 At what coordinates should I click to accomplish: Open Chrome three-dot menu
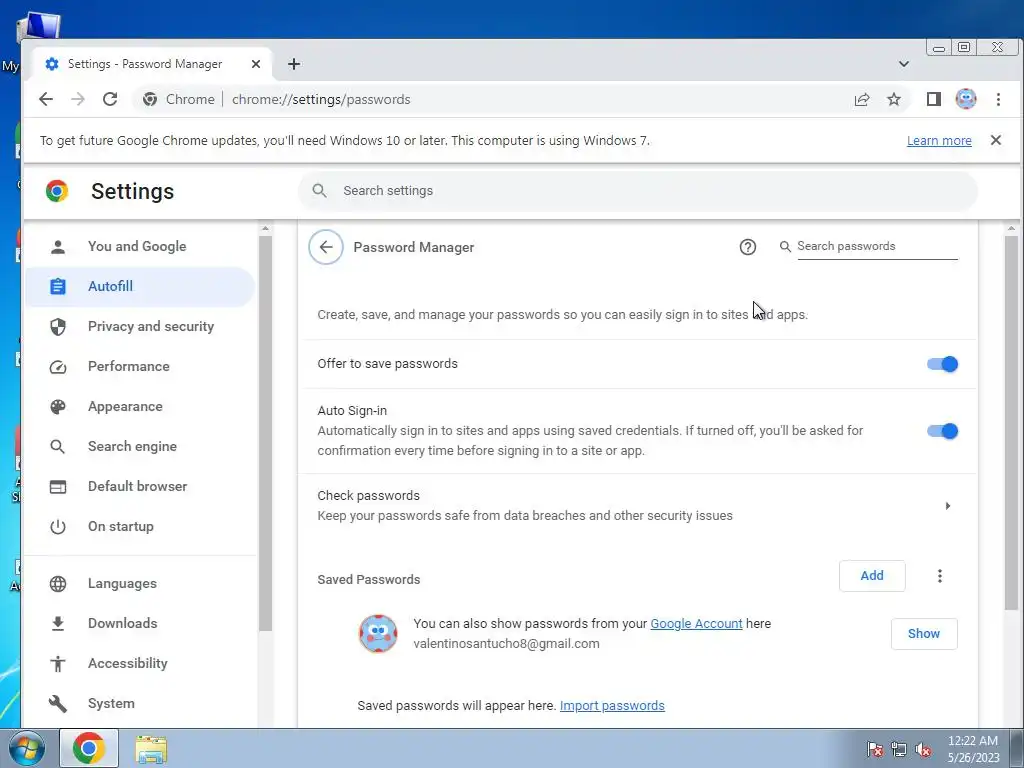pyautogui.click(x=998, y=99)
